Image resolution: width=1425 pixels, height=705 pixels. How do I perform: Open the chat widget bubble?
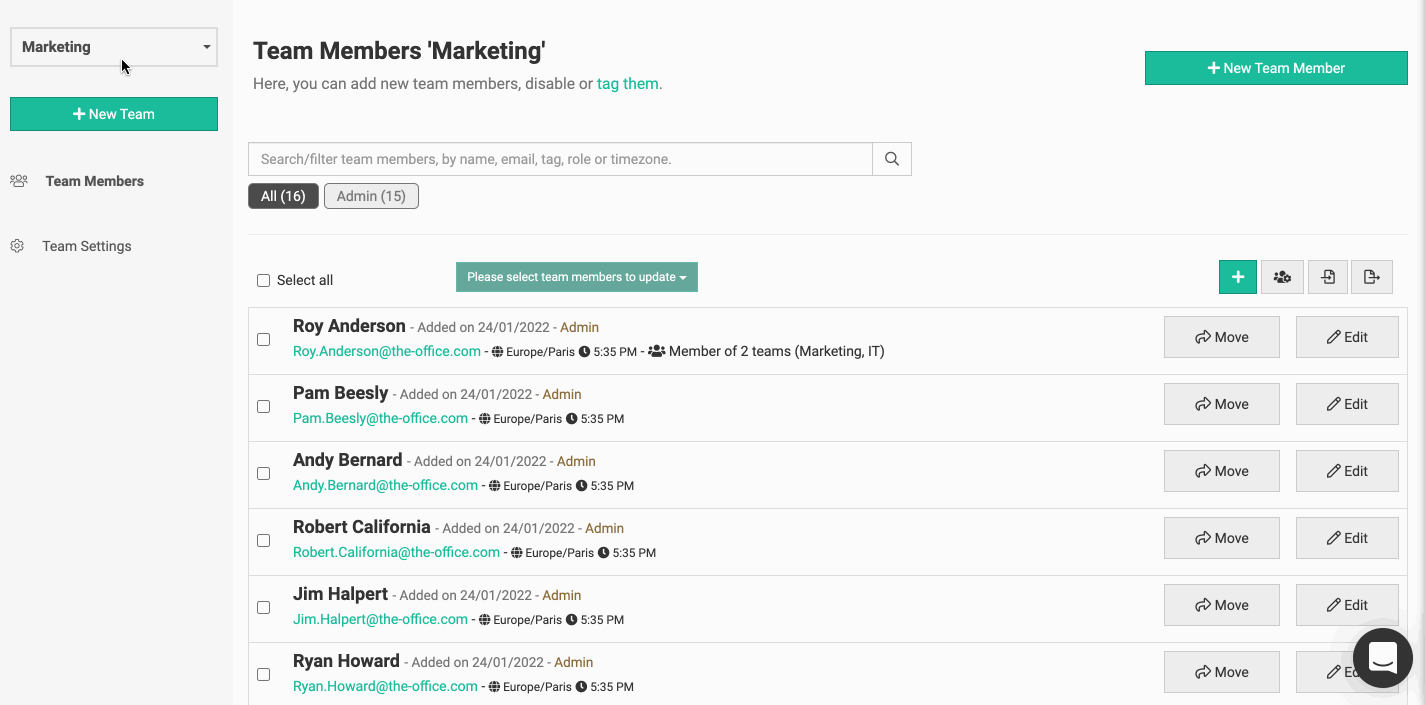(x=1382, y=658)
